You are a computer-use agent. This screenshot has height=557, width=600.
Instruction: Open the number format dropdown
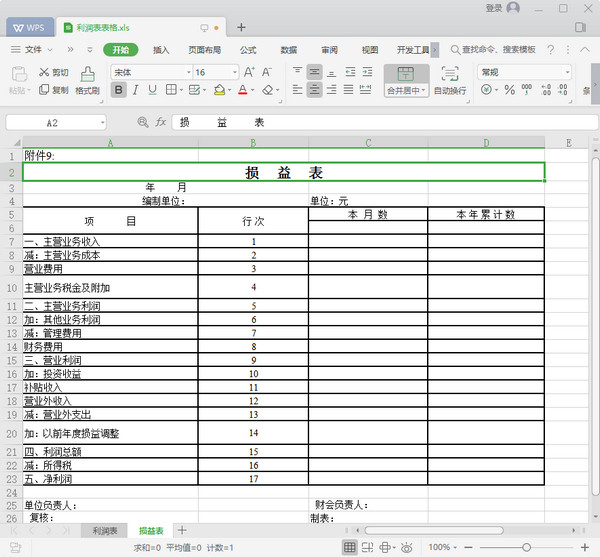[567, 72]
